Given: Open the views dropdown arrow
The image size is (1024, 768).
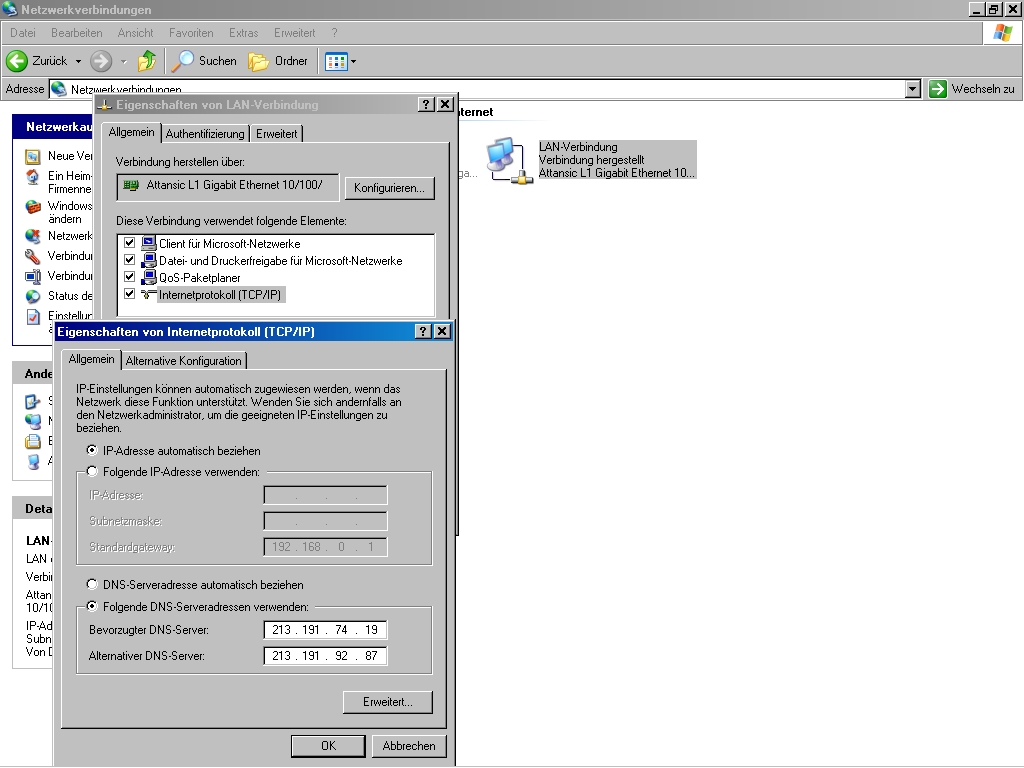Looking at the screenshot, I should [353, 62].
